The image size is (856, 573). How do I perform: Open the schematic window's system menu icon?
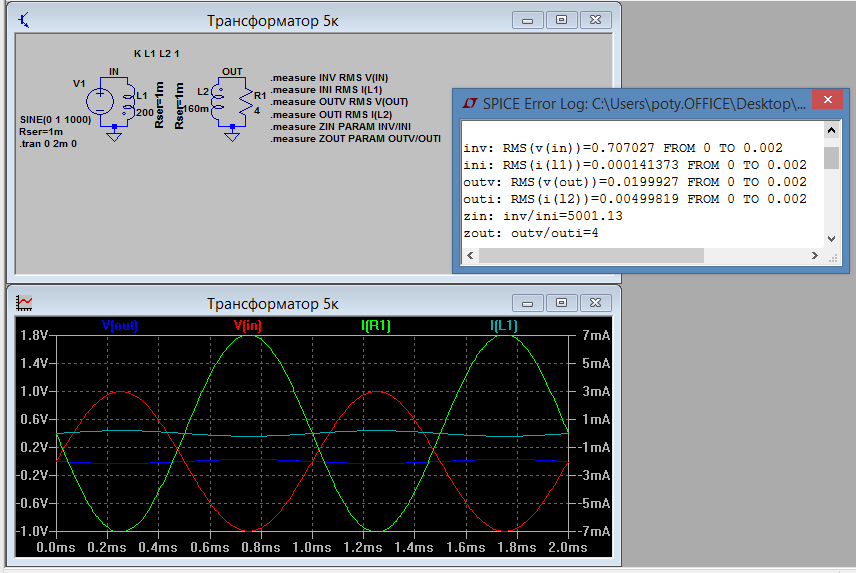[x=25, y=20]
